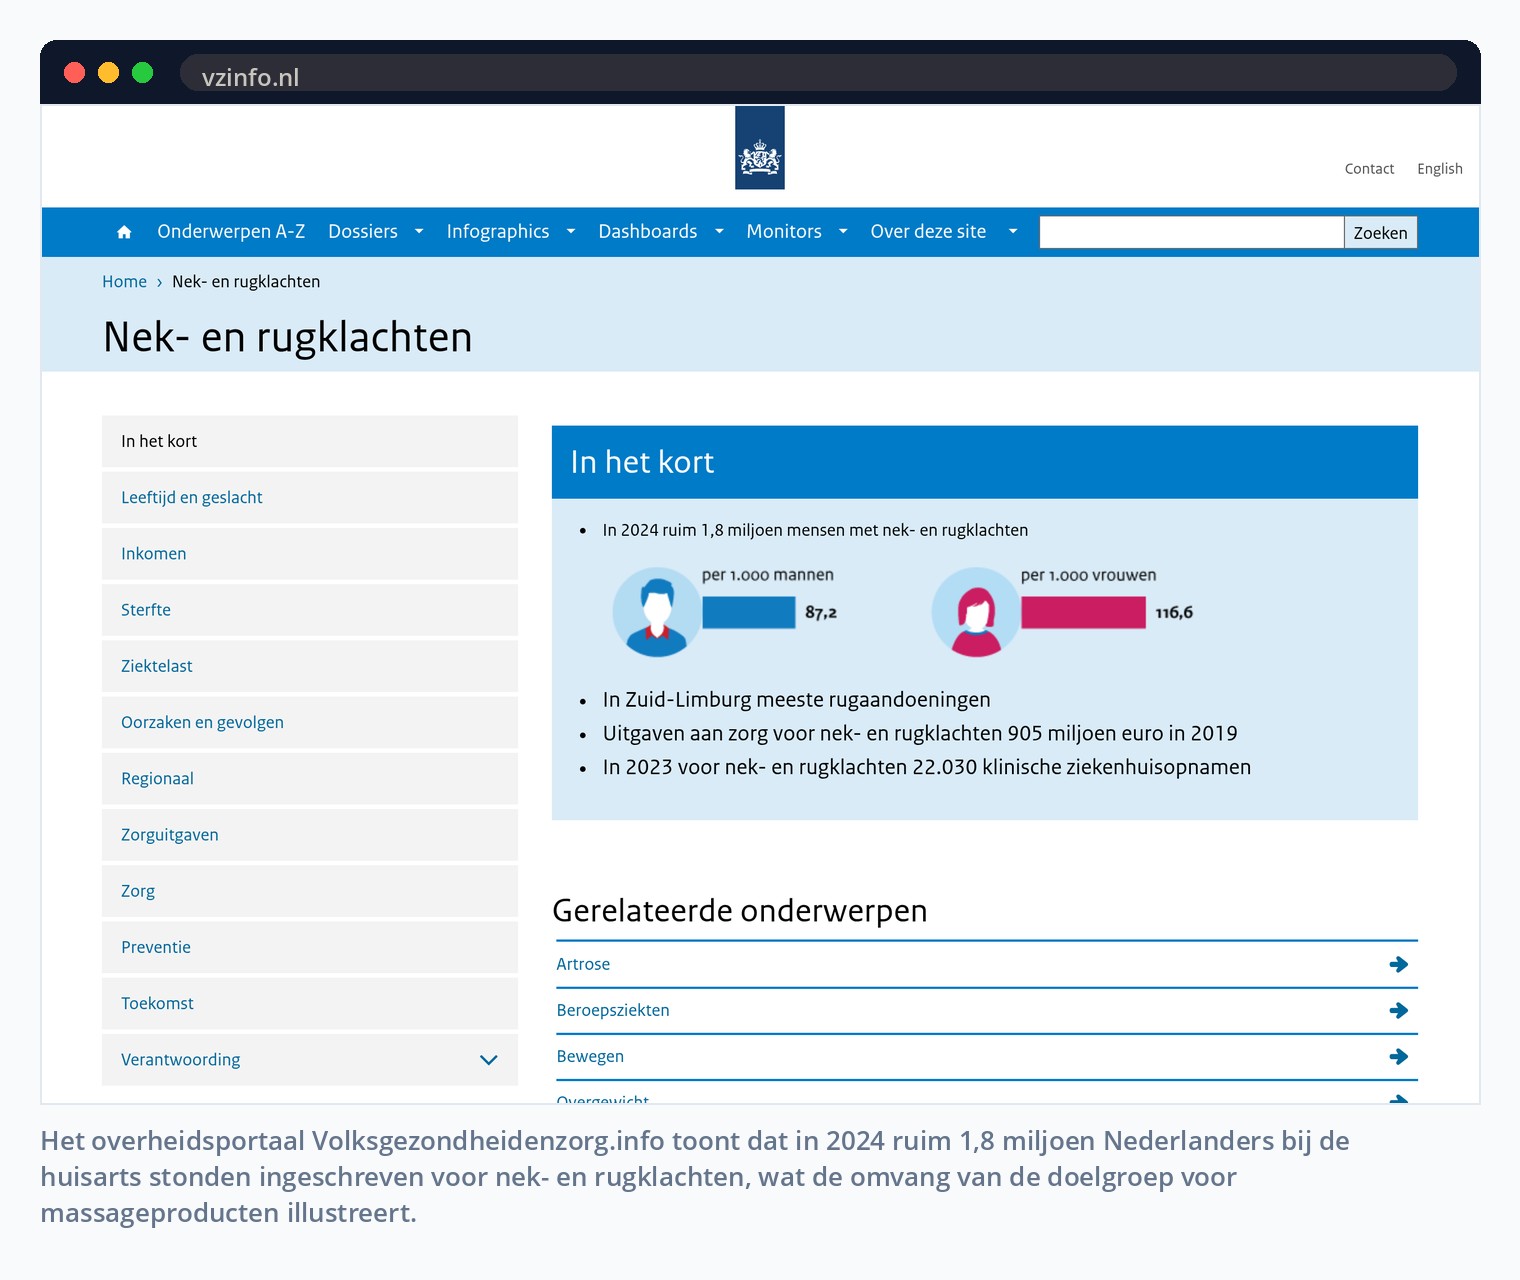Open Leeftijd en geslacht sidebar link

pyautogui.click(x=310, y=497)
